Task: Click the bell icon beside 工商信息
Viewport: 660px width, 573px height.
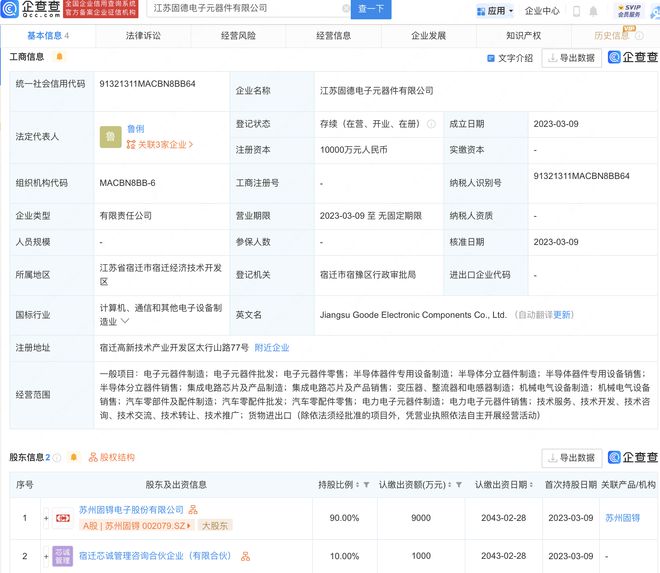Action: tap(59, 56)
